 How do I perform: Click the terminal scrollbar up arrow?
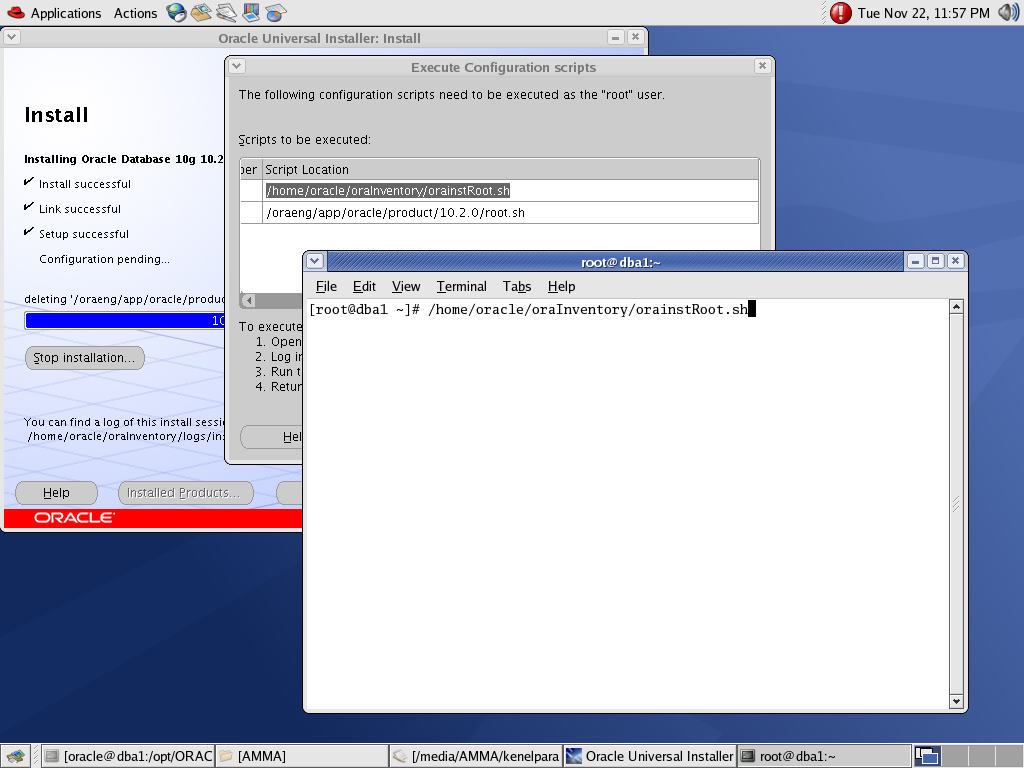(x=956, y=307)
